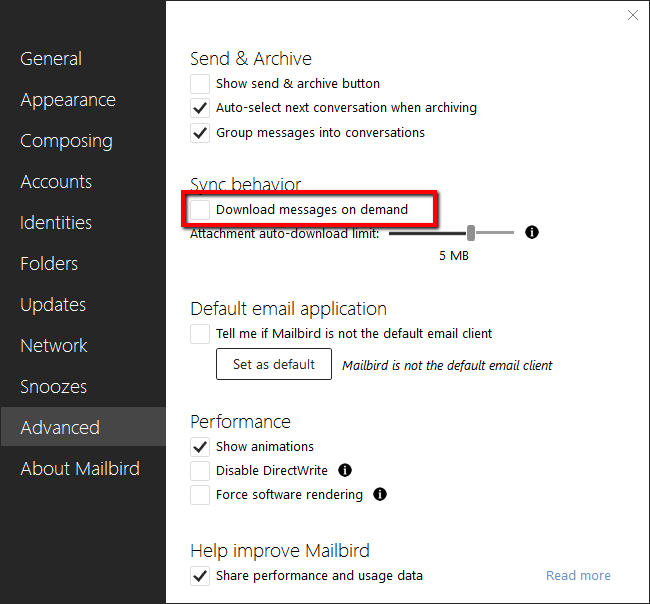650x604 pixels.
Task: Open Identities settings
Action: (83, 223)
